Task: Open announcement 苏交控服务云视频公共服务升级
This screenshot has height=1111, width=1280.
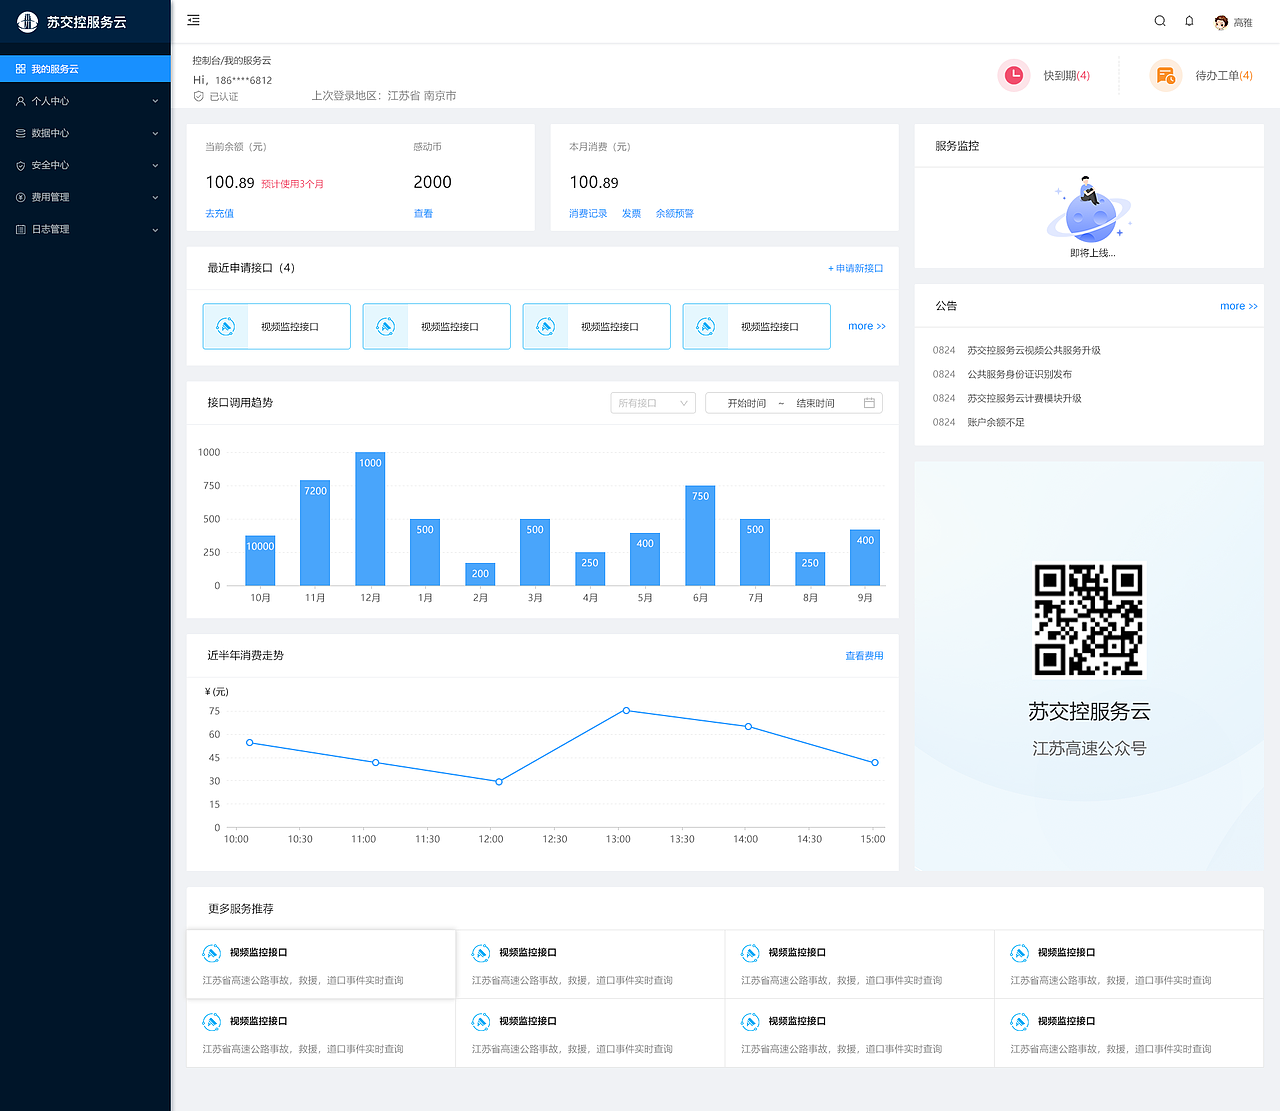Action: click(1034, 350)
